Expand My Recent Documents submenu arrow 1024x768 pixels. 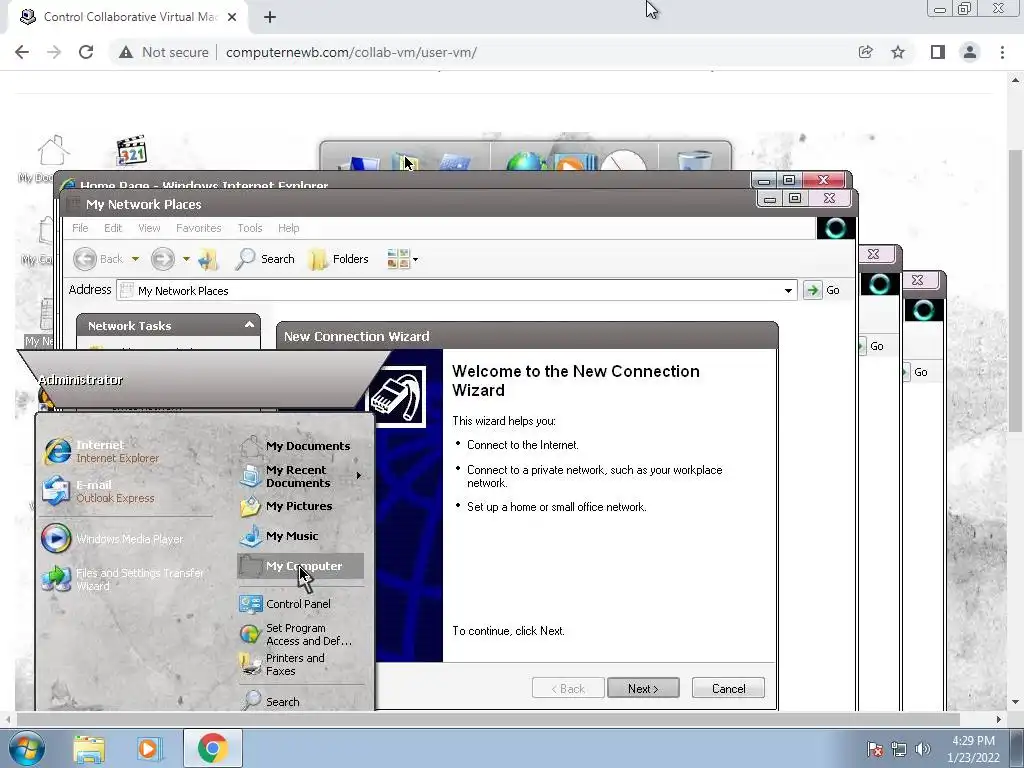(359, 476)
